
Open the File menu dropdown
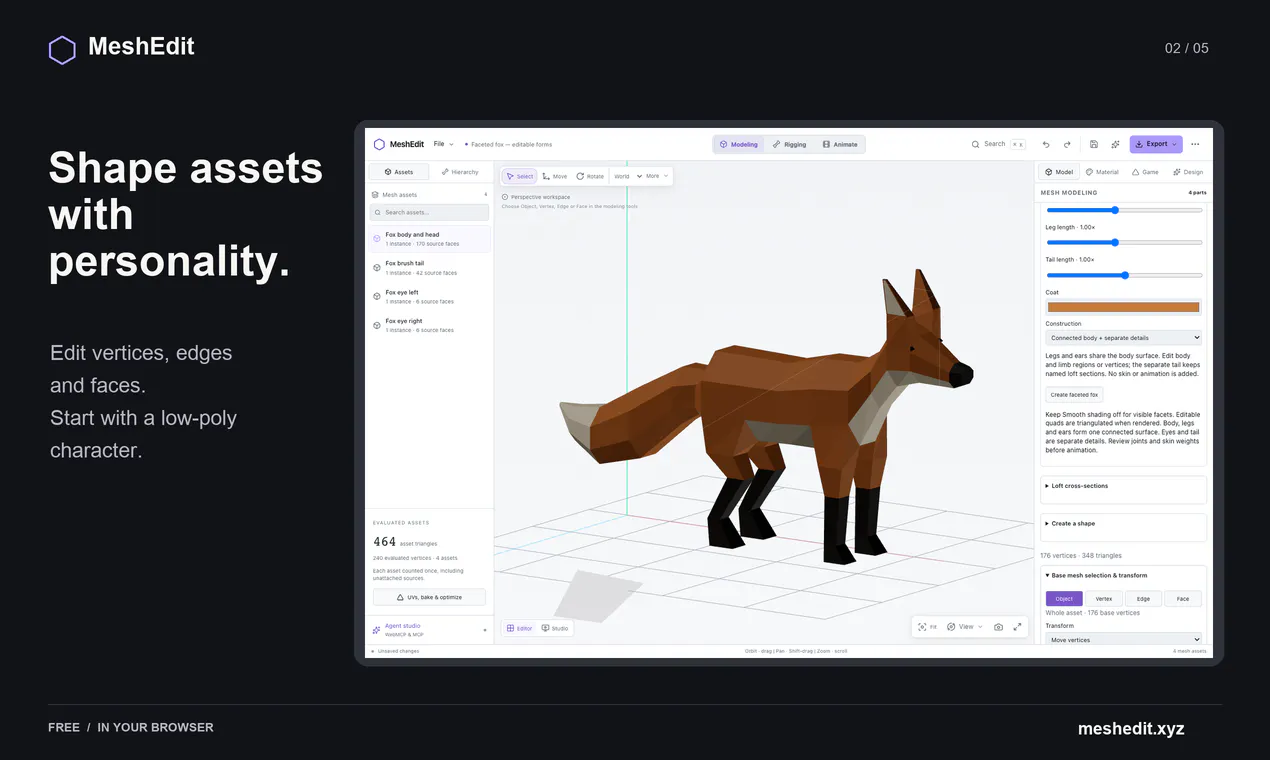coord(443,144)
